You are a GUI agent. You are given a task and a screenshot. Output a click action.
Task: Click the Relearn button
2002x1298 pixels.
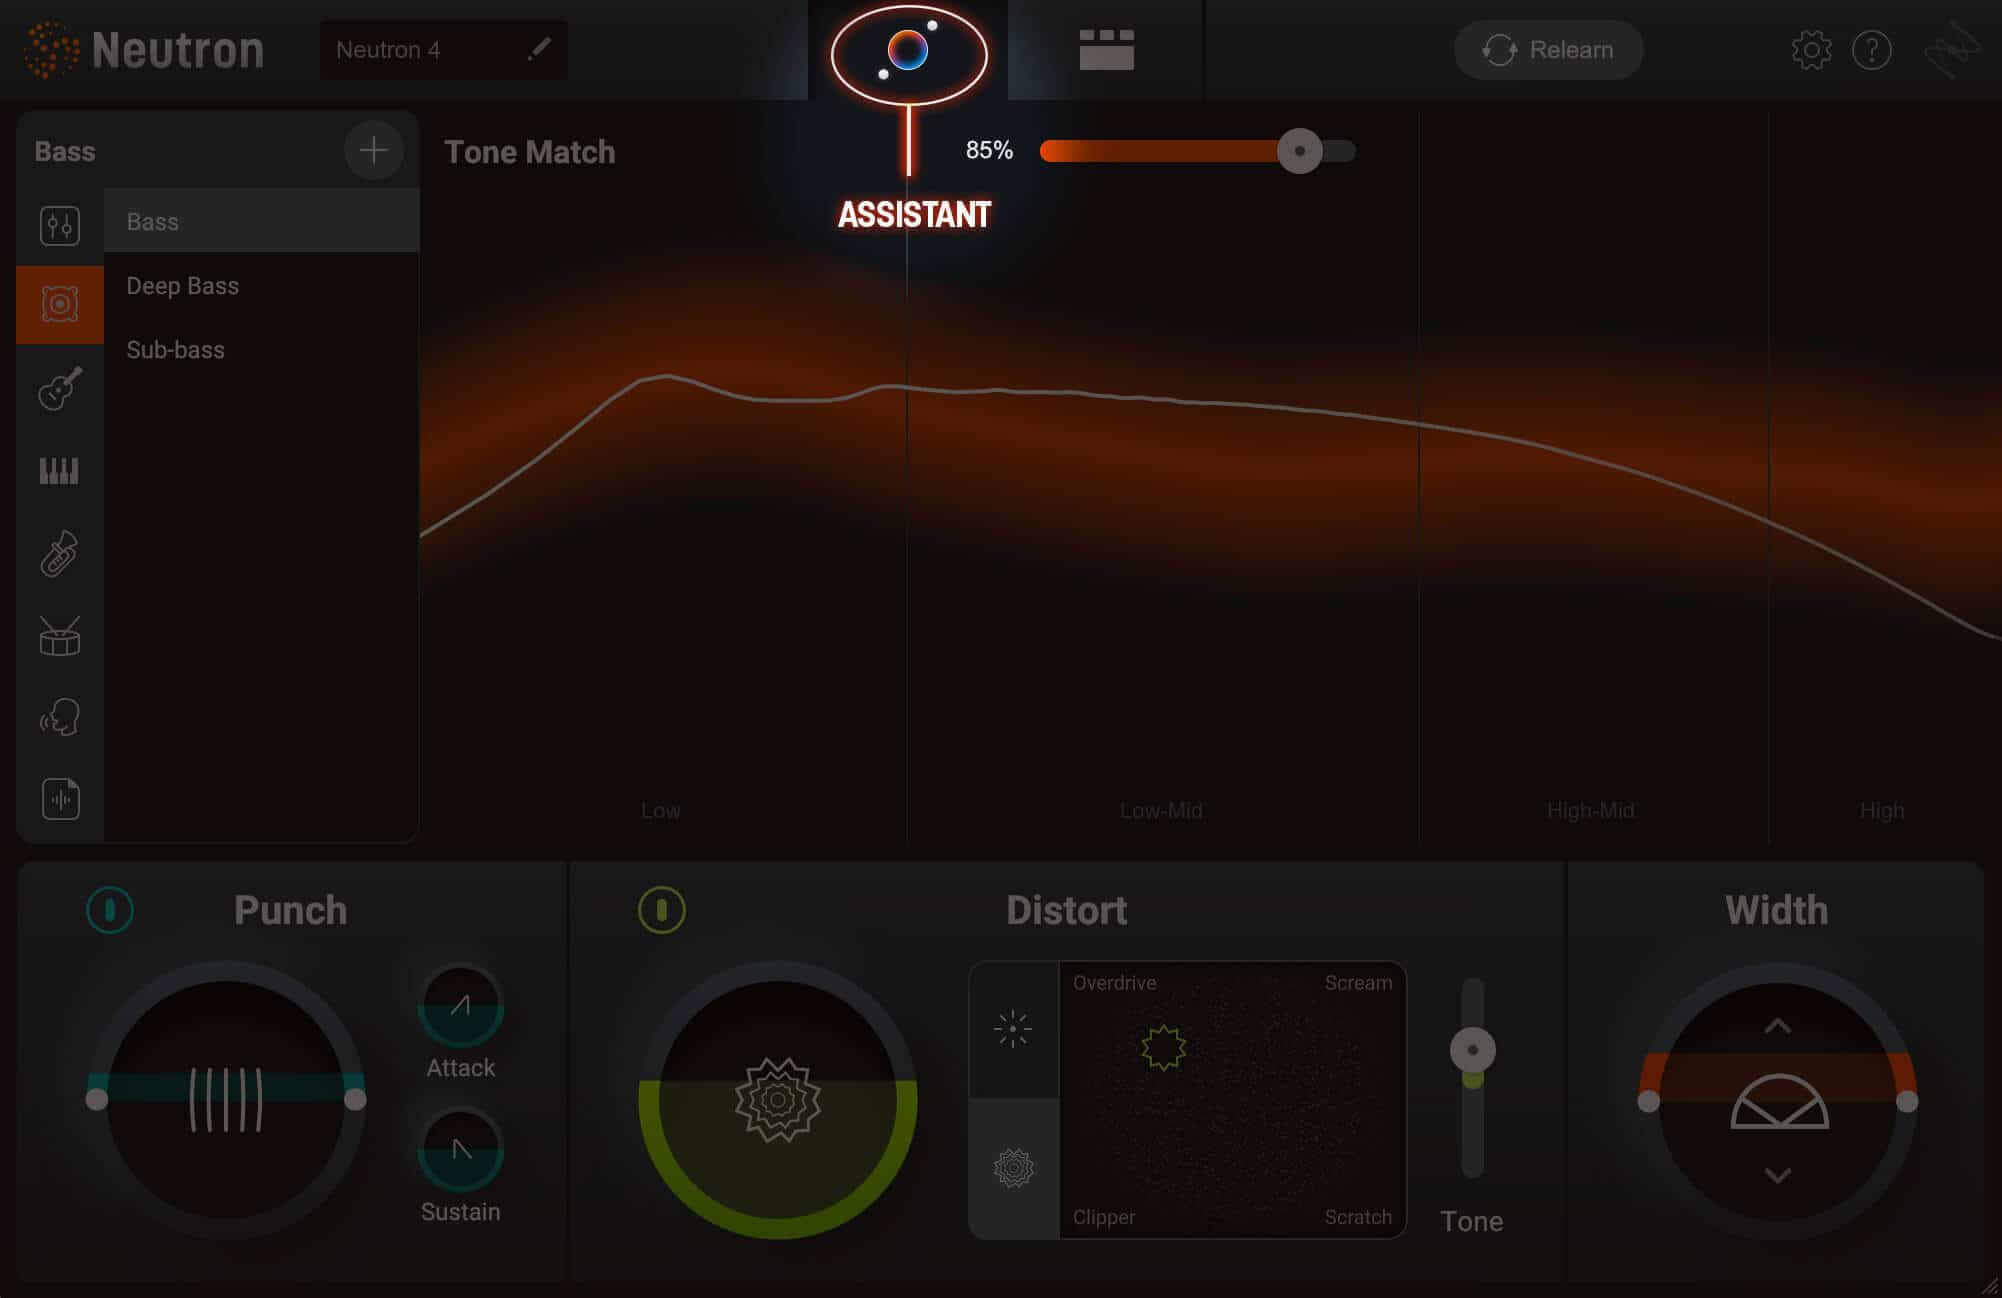coord(1548,50)
